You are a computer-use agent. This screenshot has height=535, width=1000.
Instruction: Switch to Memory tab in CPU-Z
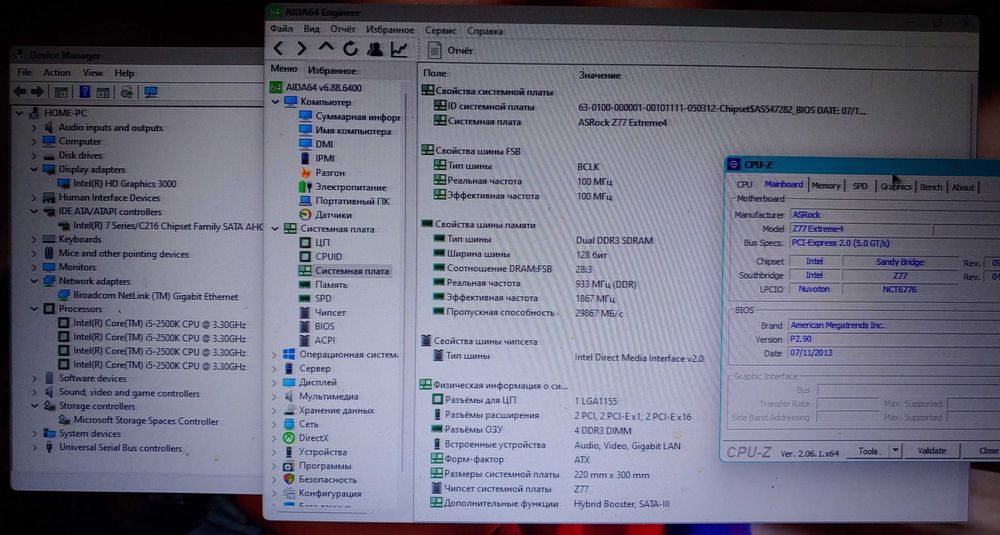[x=825, y=186]
